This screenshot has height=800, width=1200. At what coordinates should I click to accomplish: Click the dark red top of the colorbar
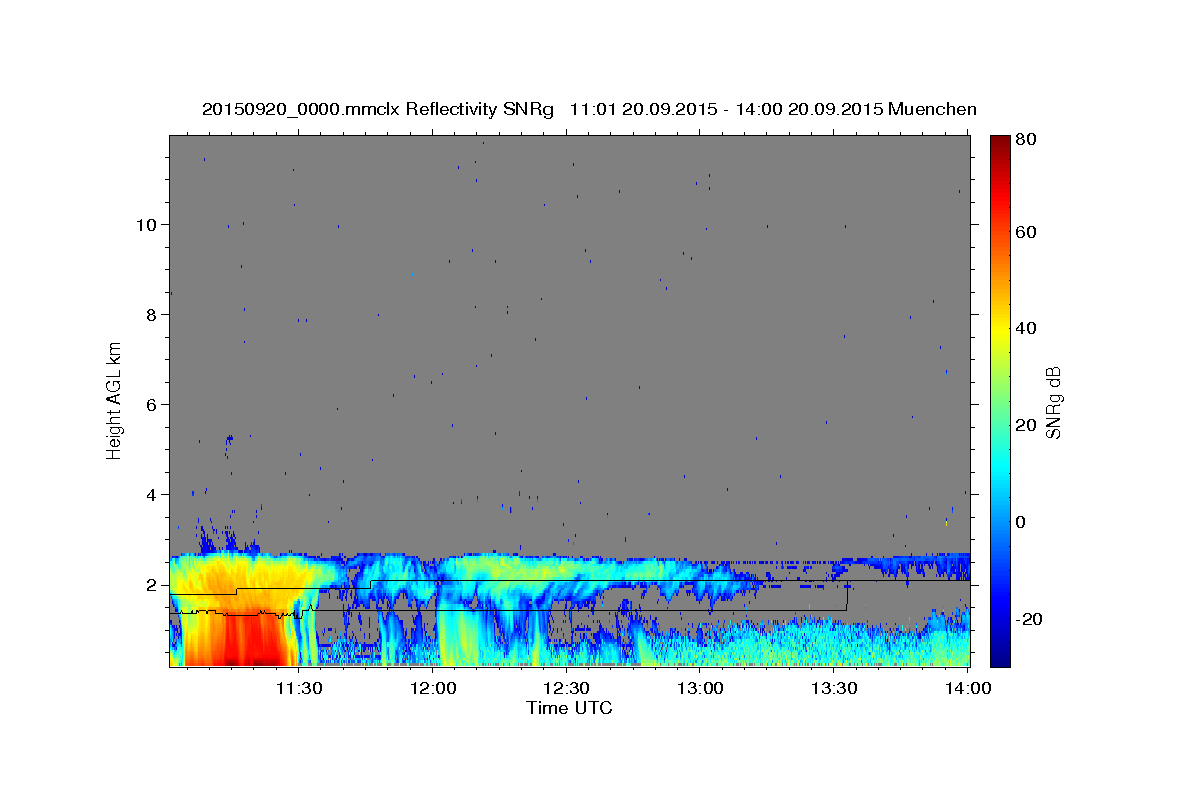point(1000,143)
